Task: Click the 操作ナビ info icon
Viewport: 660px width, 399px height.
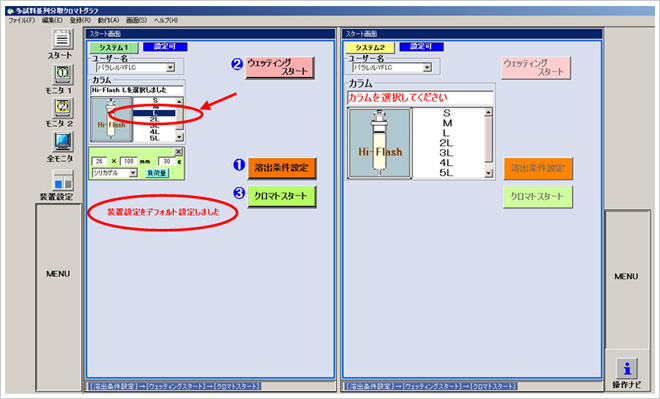Action: click(627, 368)
